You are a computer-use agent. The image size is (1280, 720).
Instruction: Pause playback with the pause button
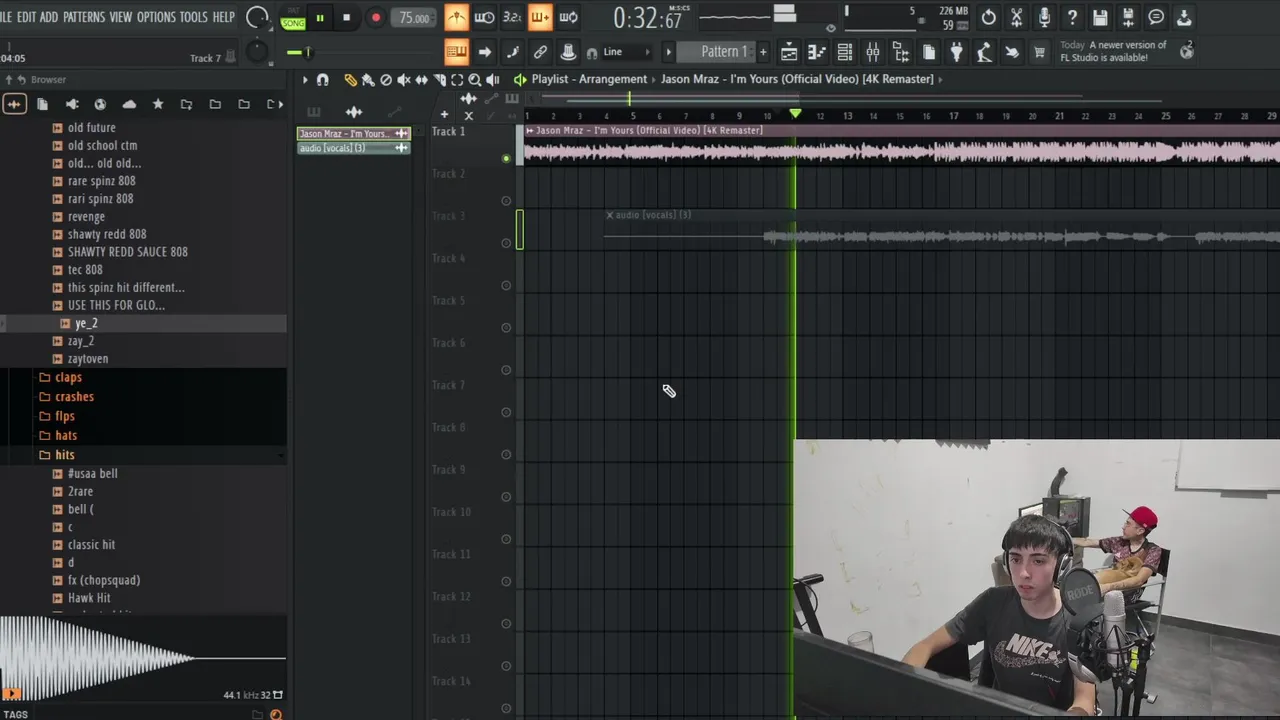320,18
